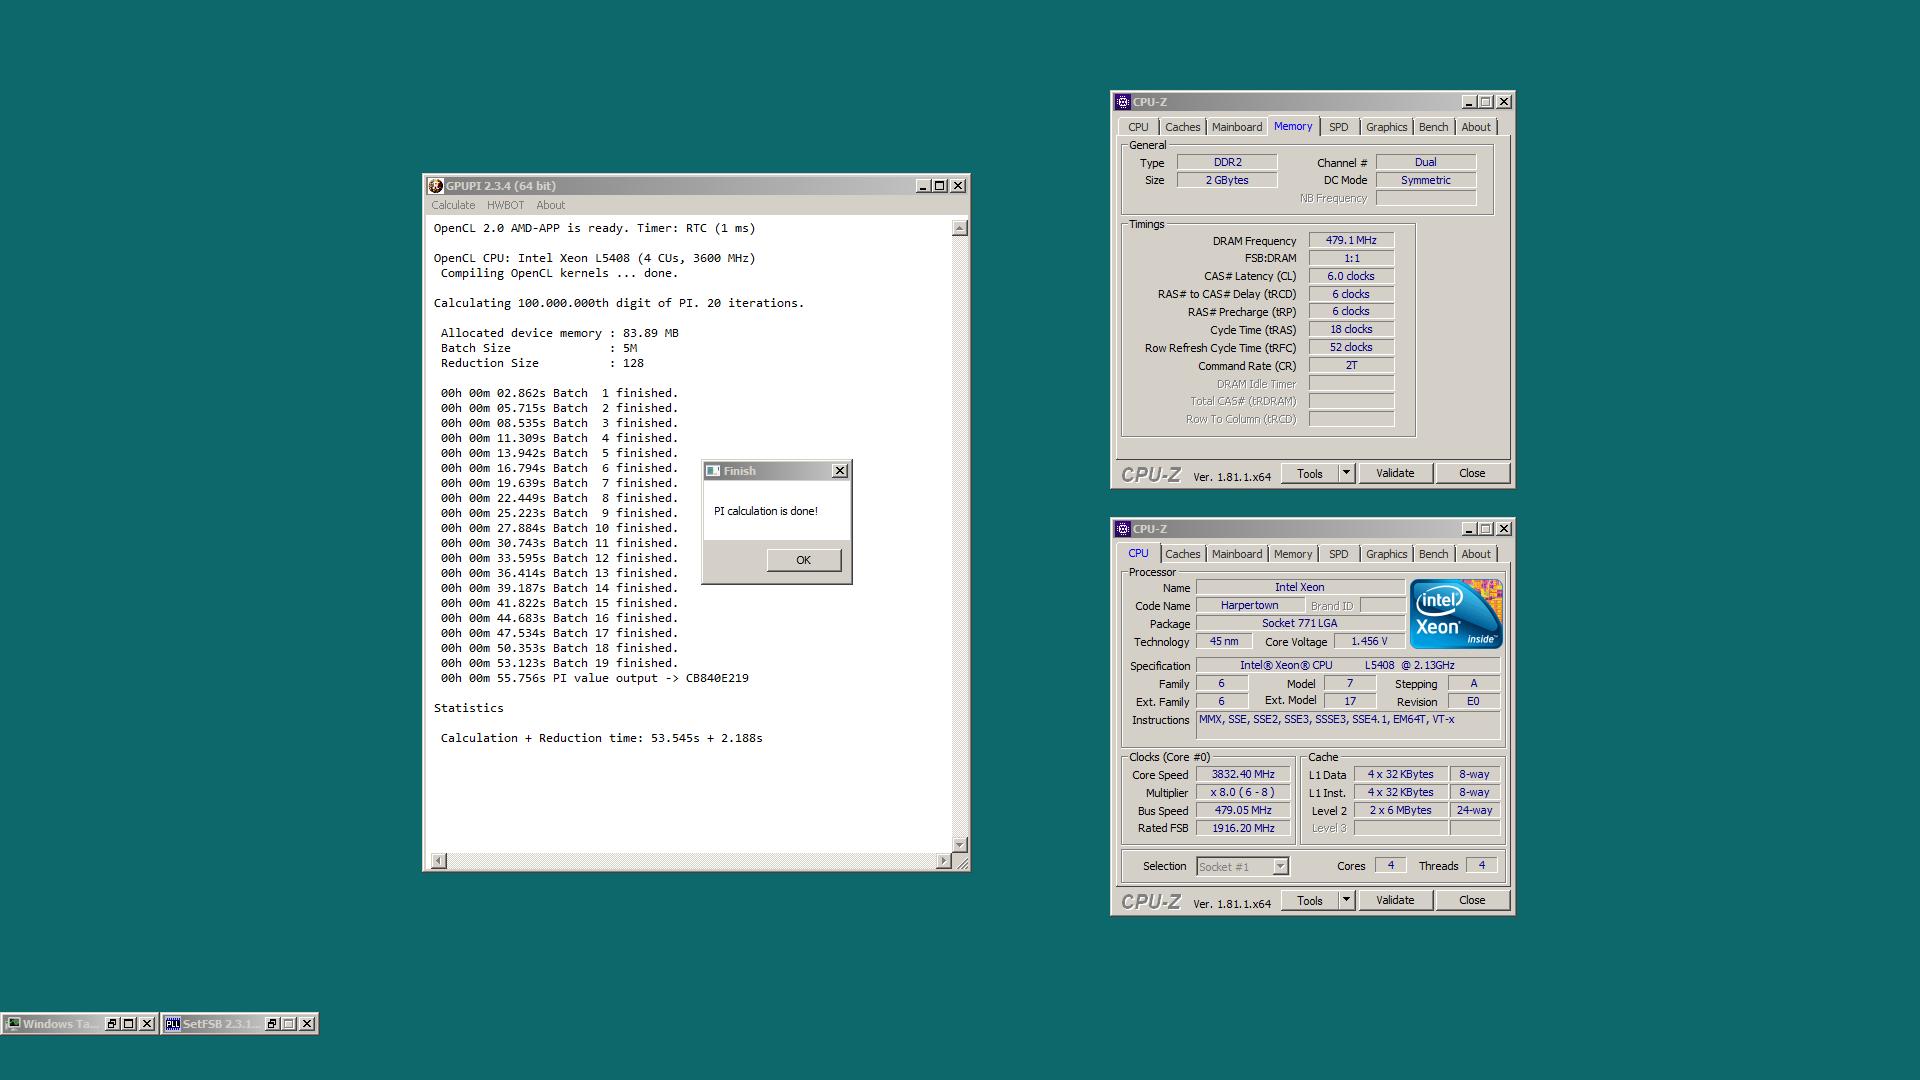Viewport: 1920px width, 1080px height.
Task: Maximize the GPUPI window
Action: [940, 186]
